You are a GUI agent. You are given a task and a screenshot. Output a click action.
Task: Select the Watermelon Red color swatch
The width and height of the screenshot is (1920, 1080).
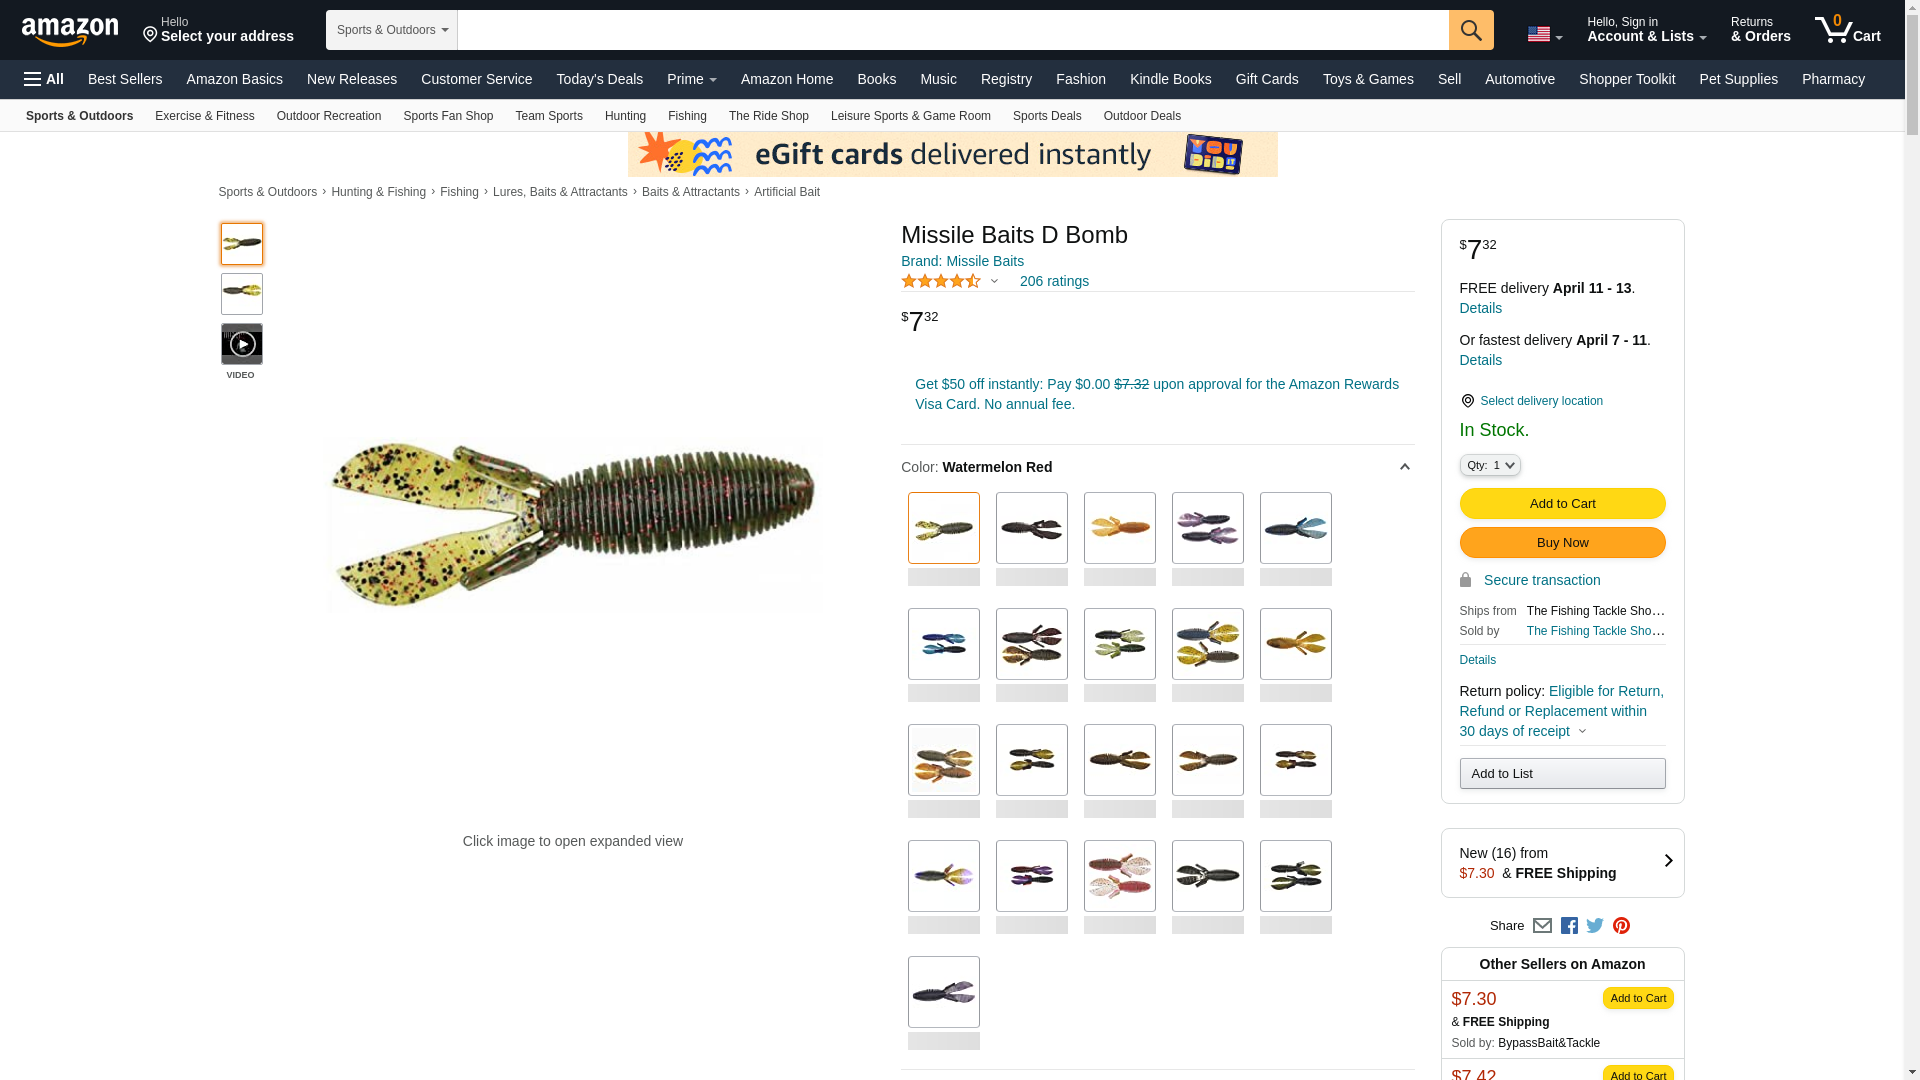[944, 528]
